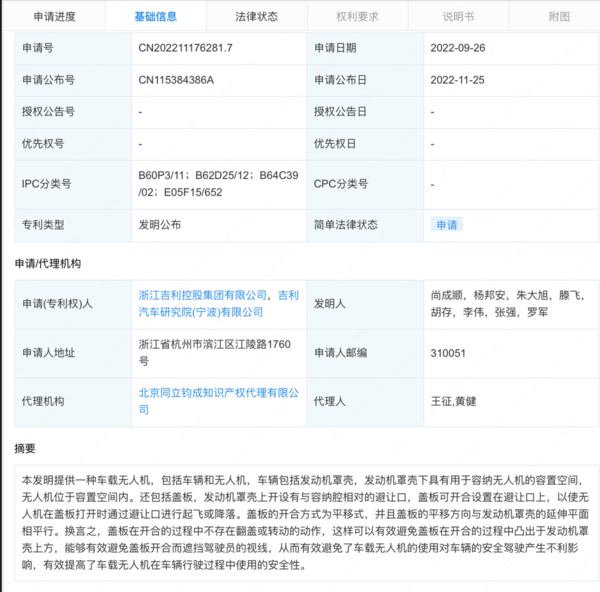Click the abstract paragraph beginning 本发明提供一种车载无人机
Viewport: 600px width, 592px height.
point(305,522)
